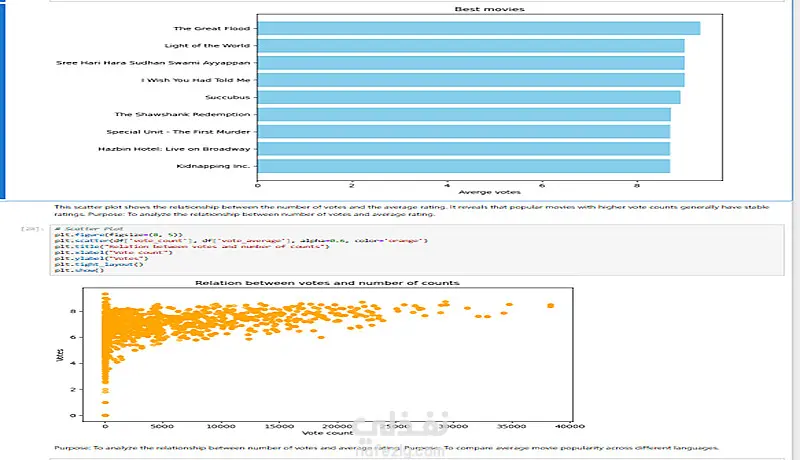Screen dimensions: 800x460
Task: Click the 5000 tick on the scatter x-axis
Action: click(162, 426)
